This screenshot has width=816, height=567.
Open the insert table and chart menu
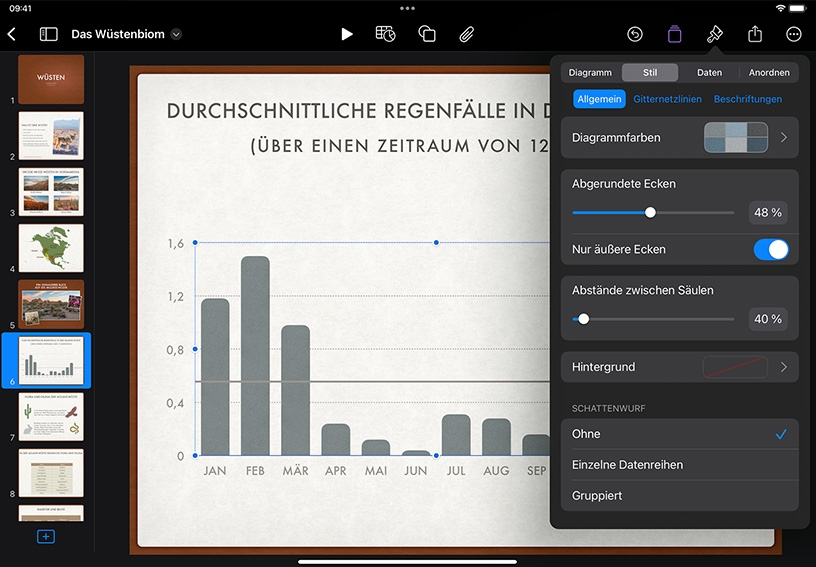click(385, 34)
